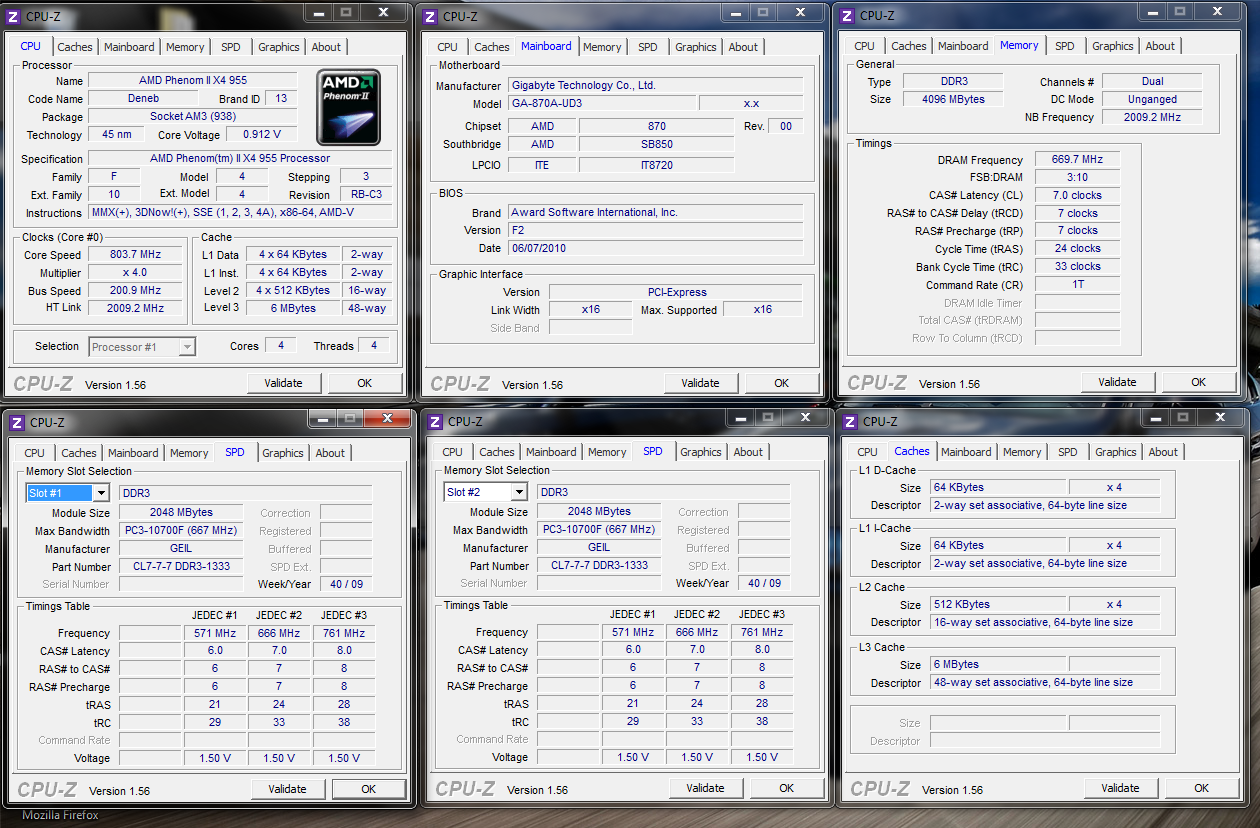Image resolution: width=1260 pixels, height=828 pixels.
Task: Click the Southbridge value 'SB850'
Action: (x=656, y=144)
